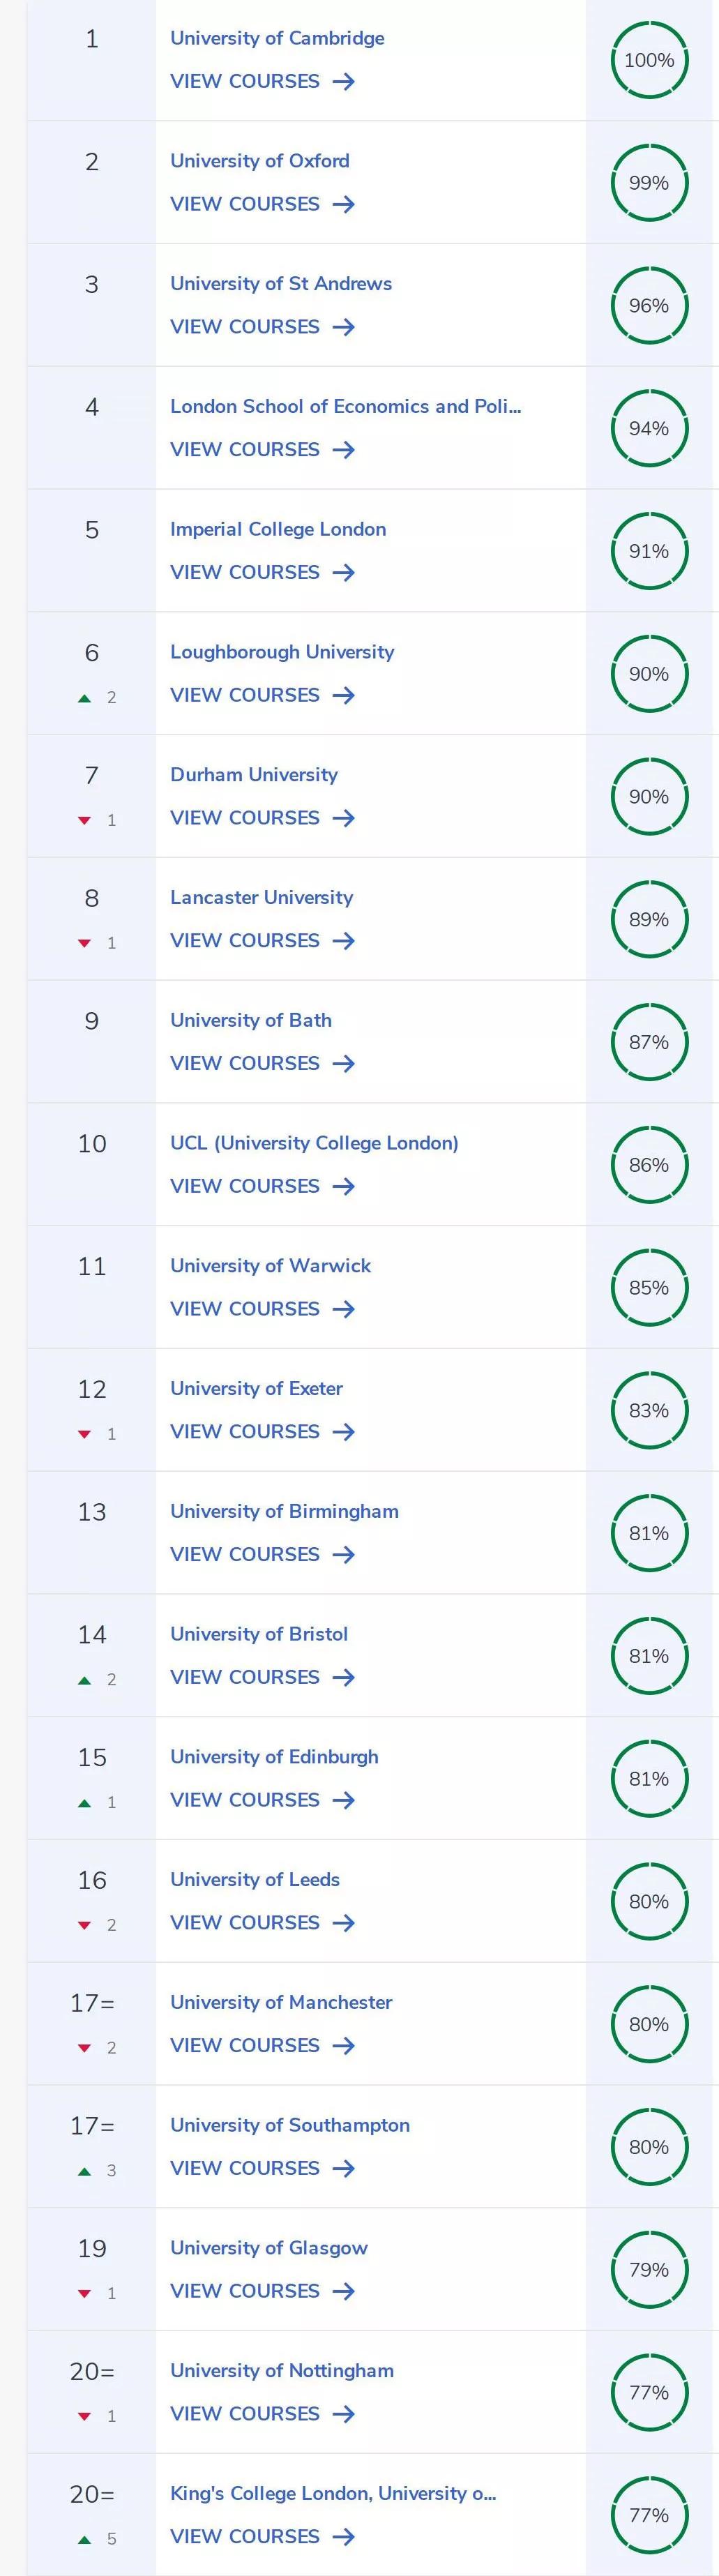Open London School of Economics link

pyautogui.click(x=345, y=406)
